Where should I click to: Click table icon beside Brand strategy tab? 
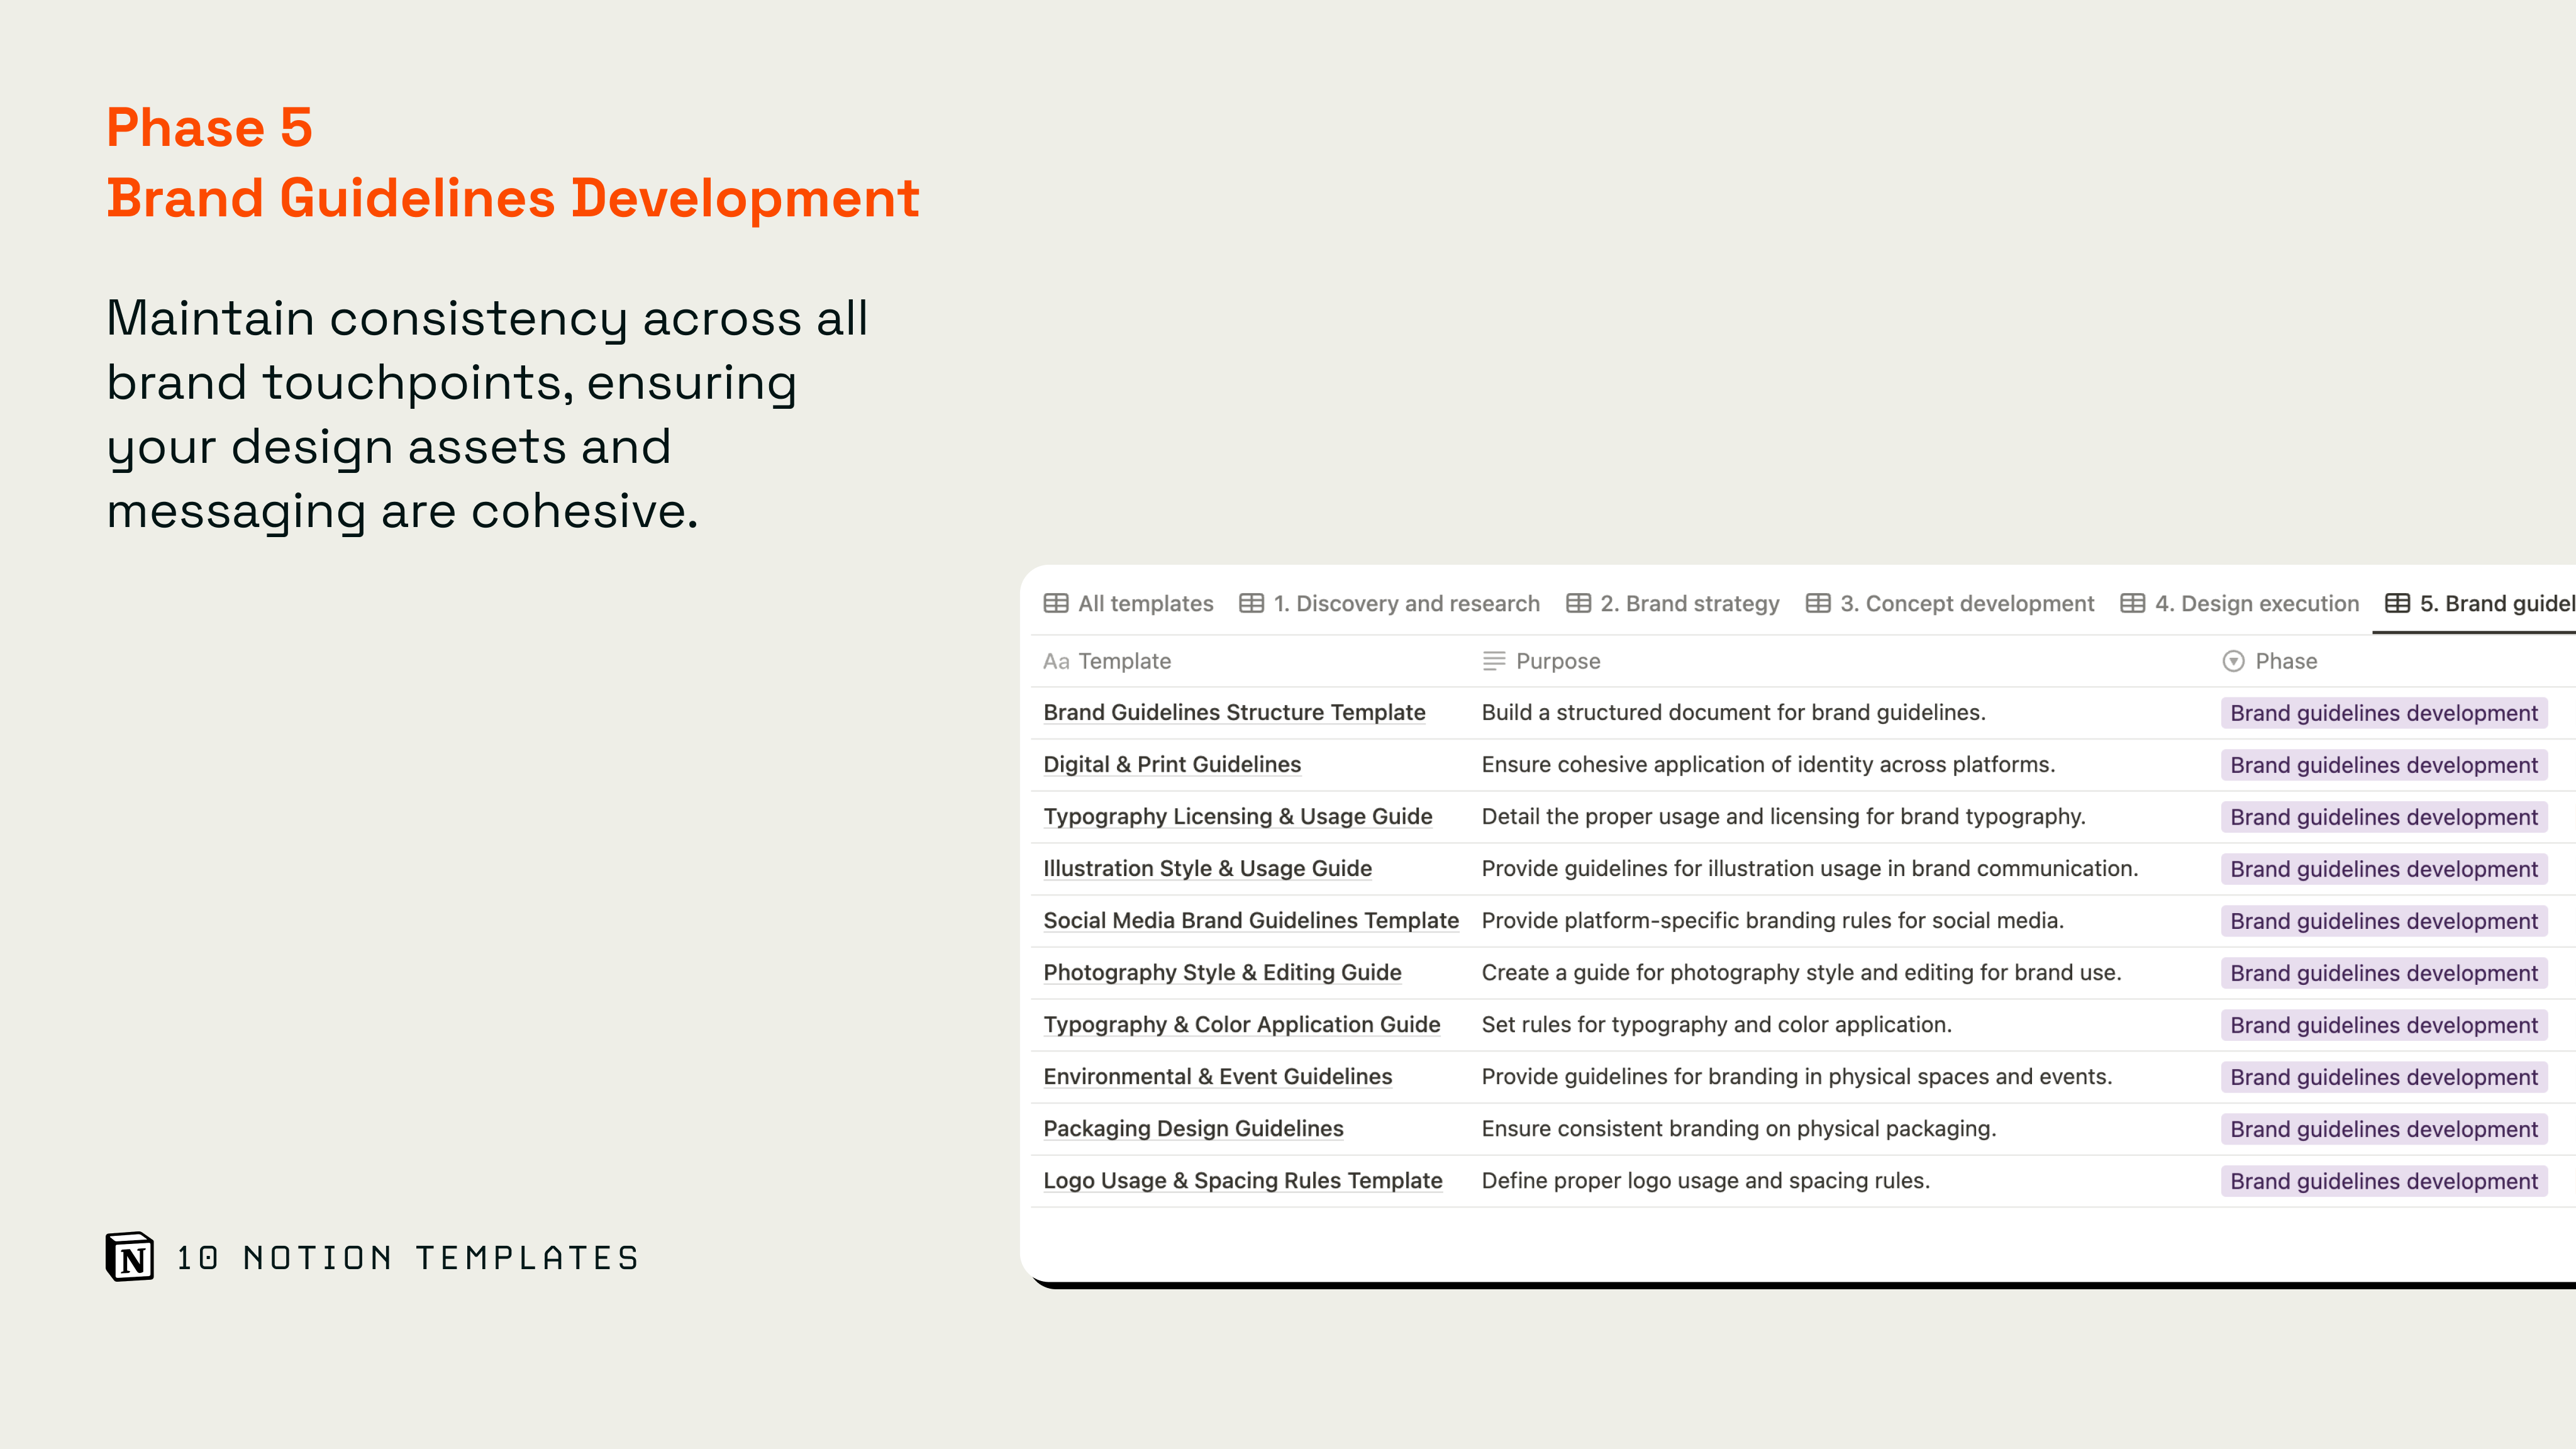[x=1578, y=603]
